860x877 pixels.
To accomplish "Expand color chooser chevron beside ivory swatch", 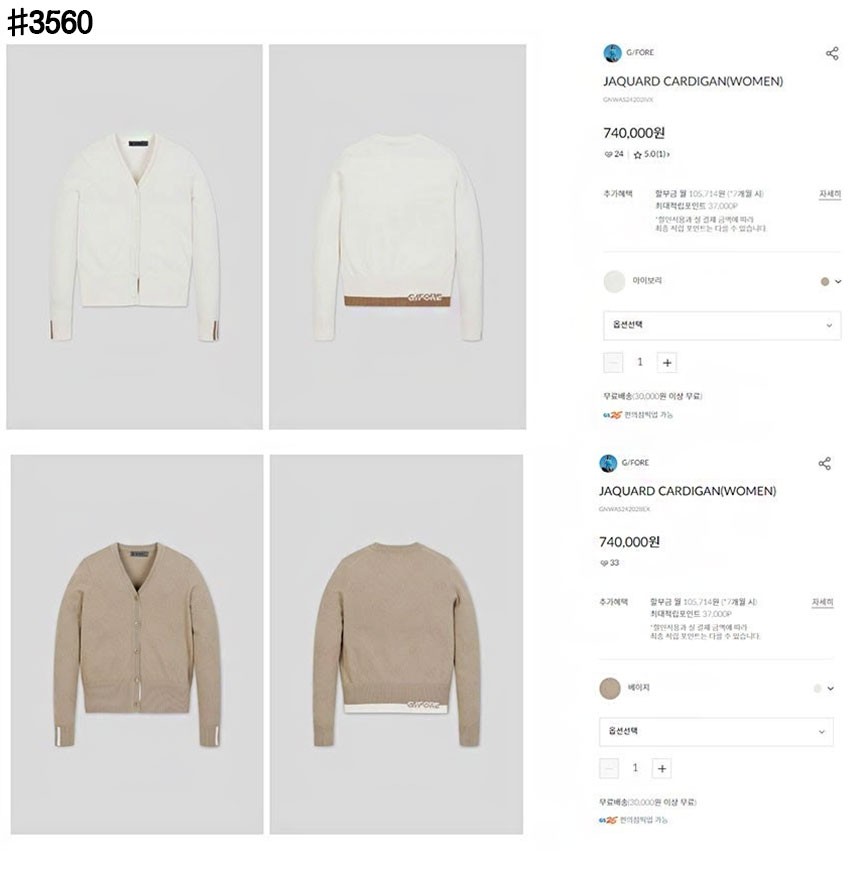I will tap(838, 282).
